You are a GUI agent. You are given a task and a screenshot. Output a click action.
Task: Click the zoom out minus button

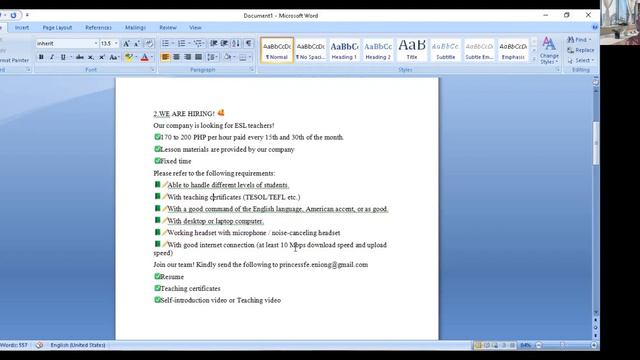[539, 345]
